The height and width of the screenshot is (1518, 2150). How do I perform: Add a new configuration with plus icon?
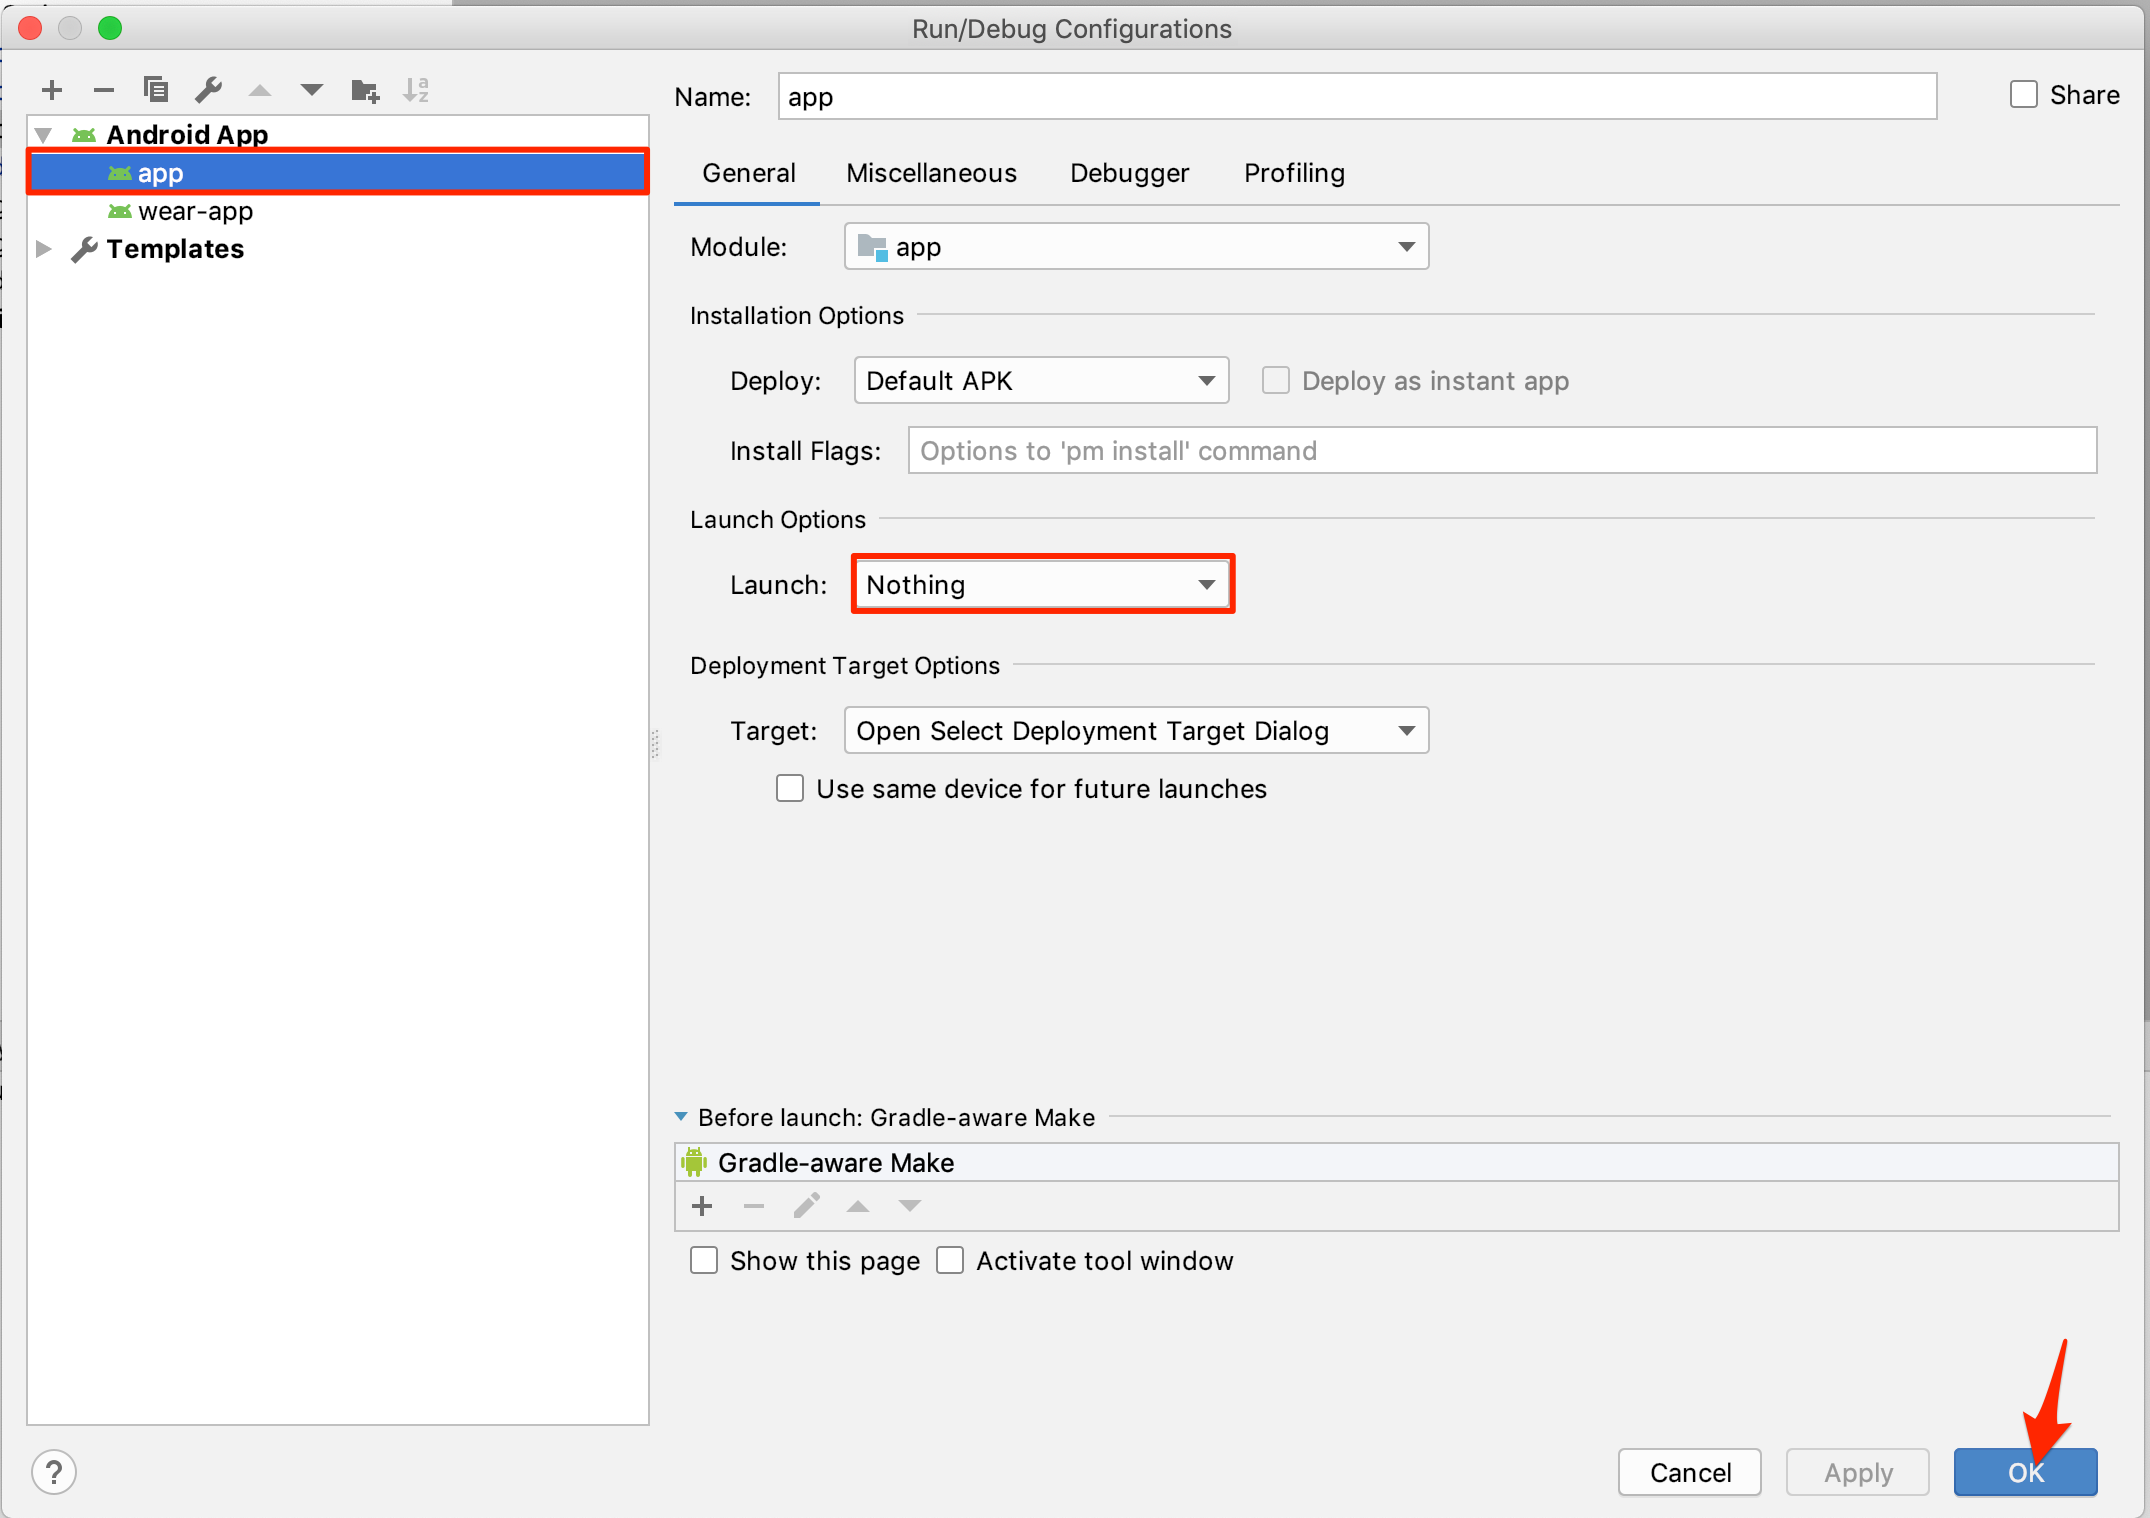[52, 90]
